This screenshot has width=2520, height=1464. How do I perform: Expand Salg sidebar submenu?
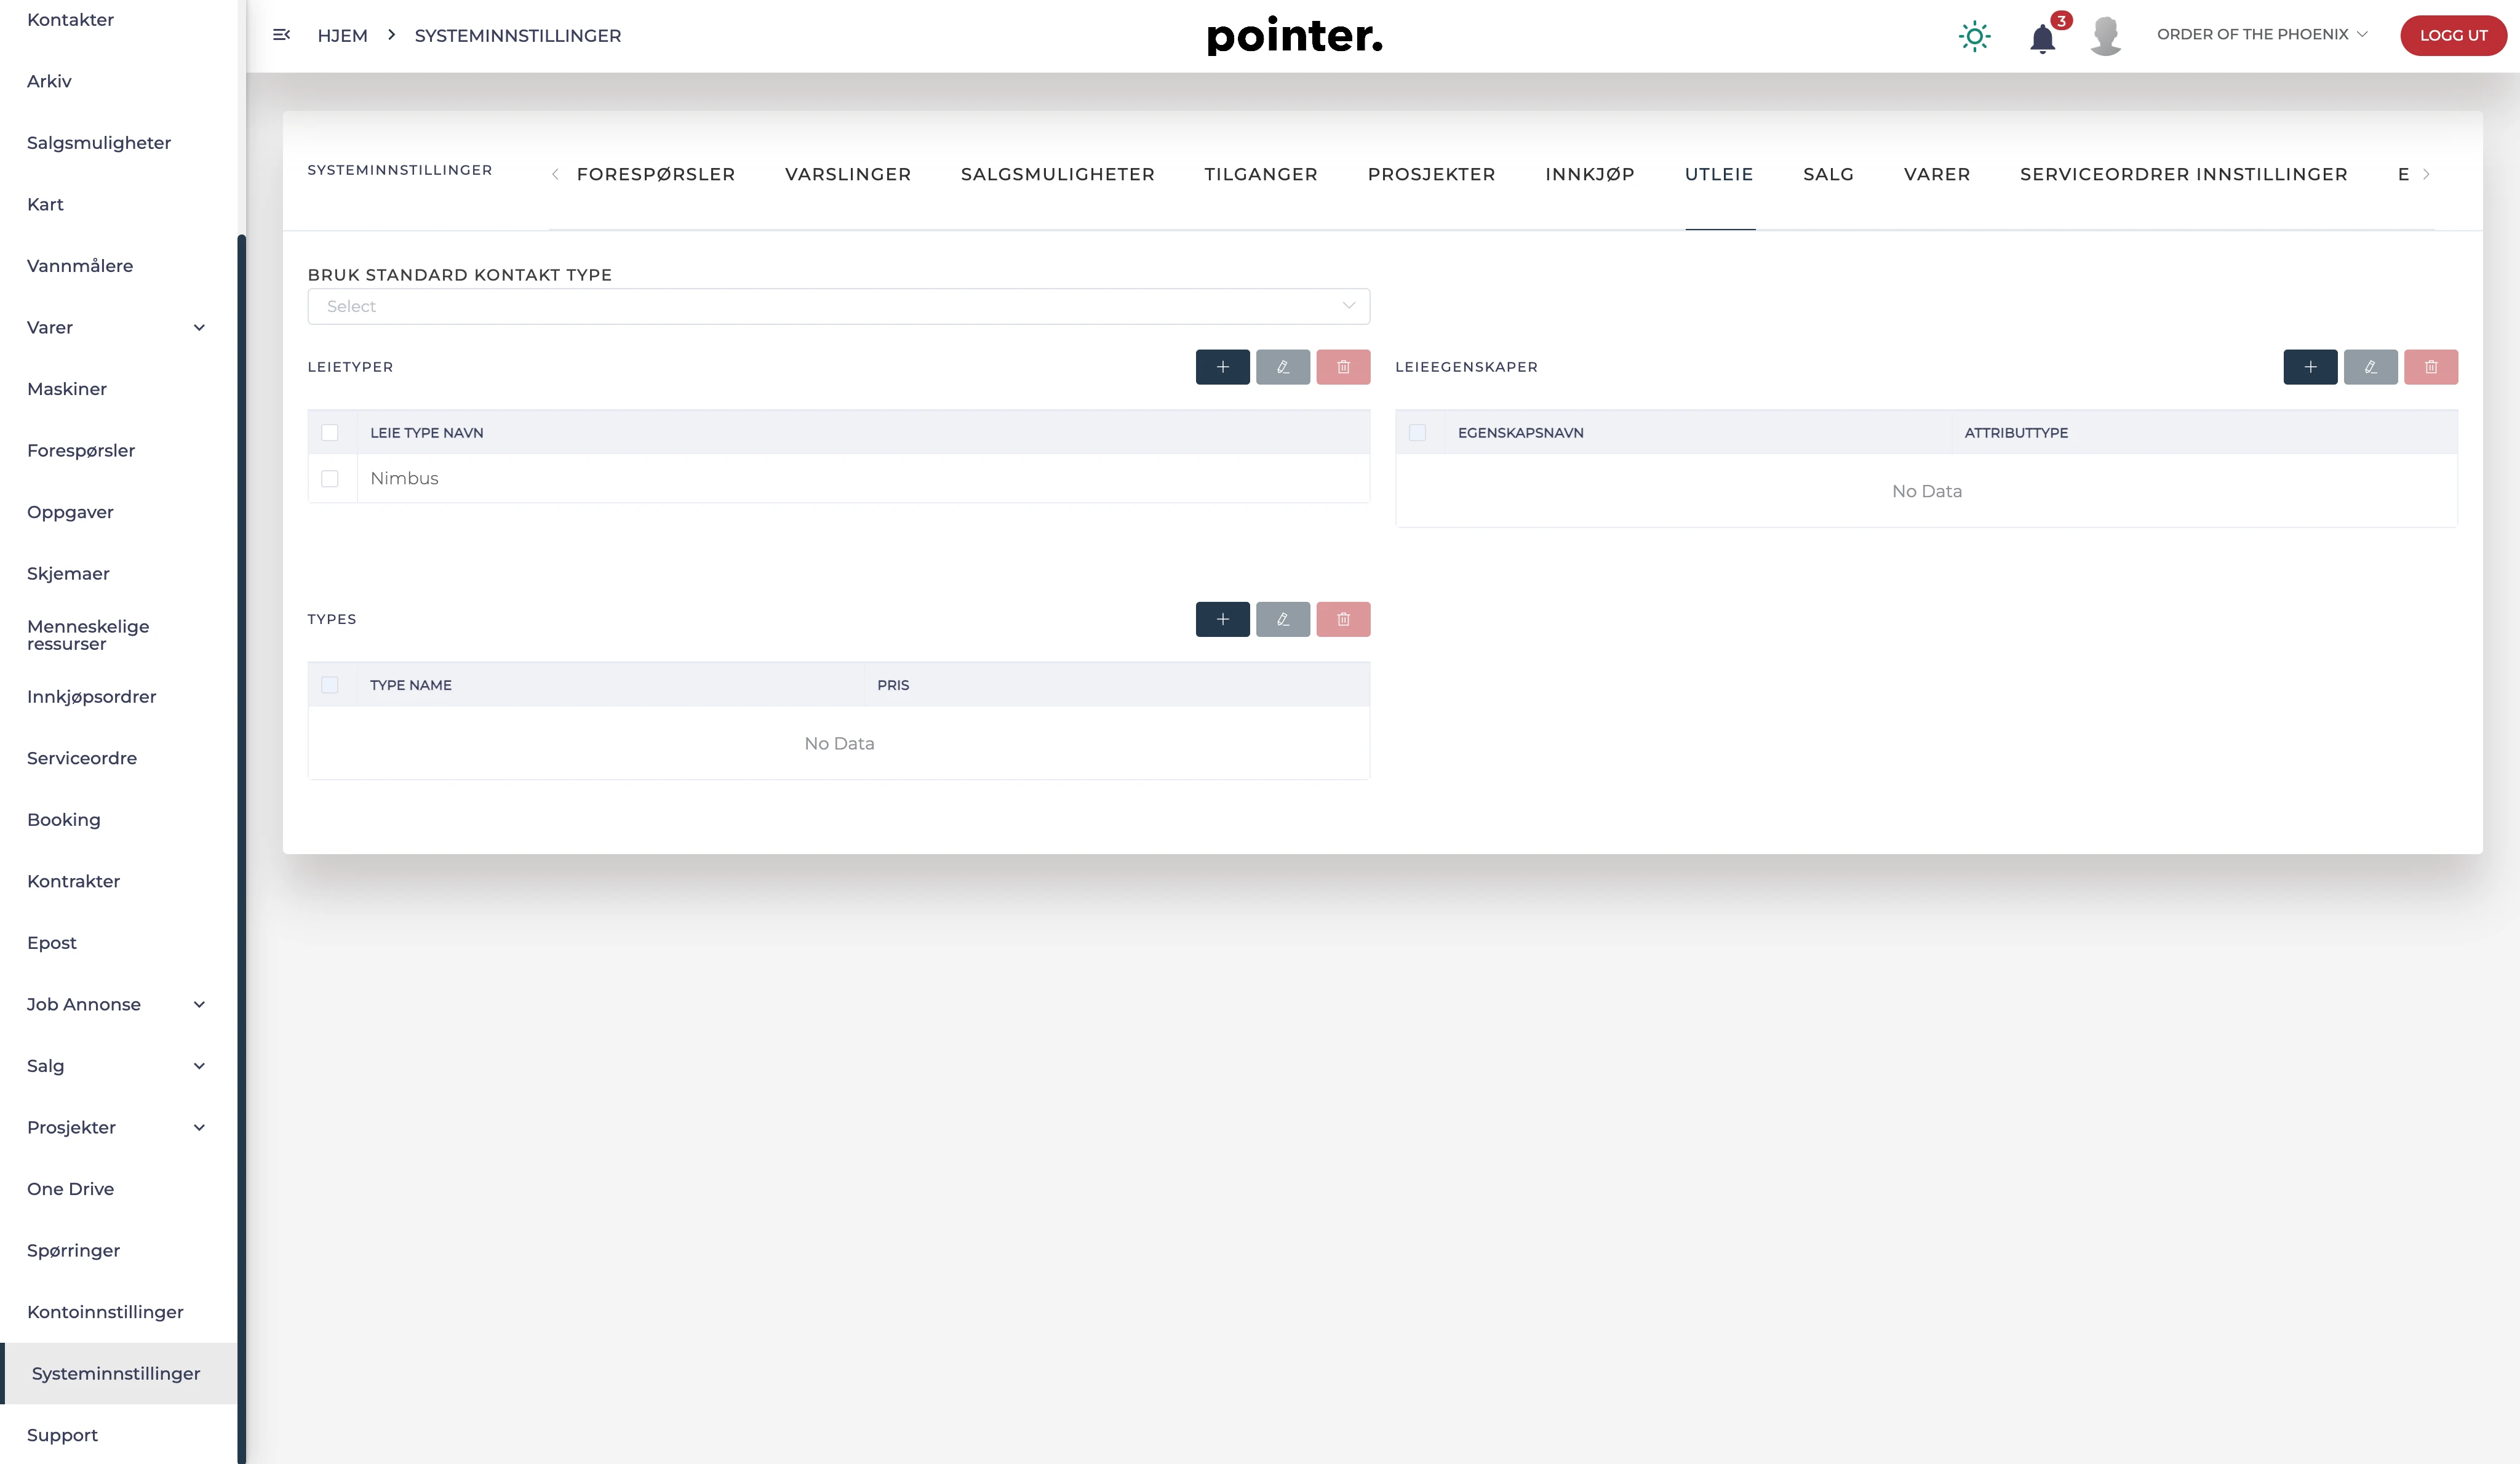[x=199, y=1066]
